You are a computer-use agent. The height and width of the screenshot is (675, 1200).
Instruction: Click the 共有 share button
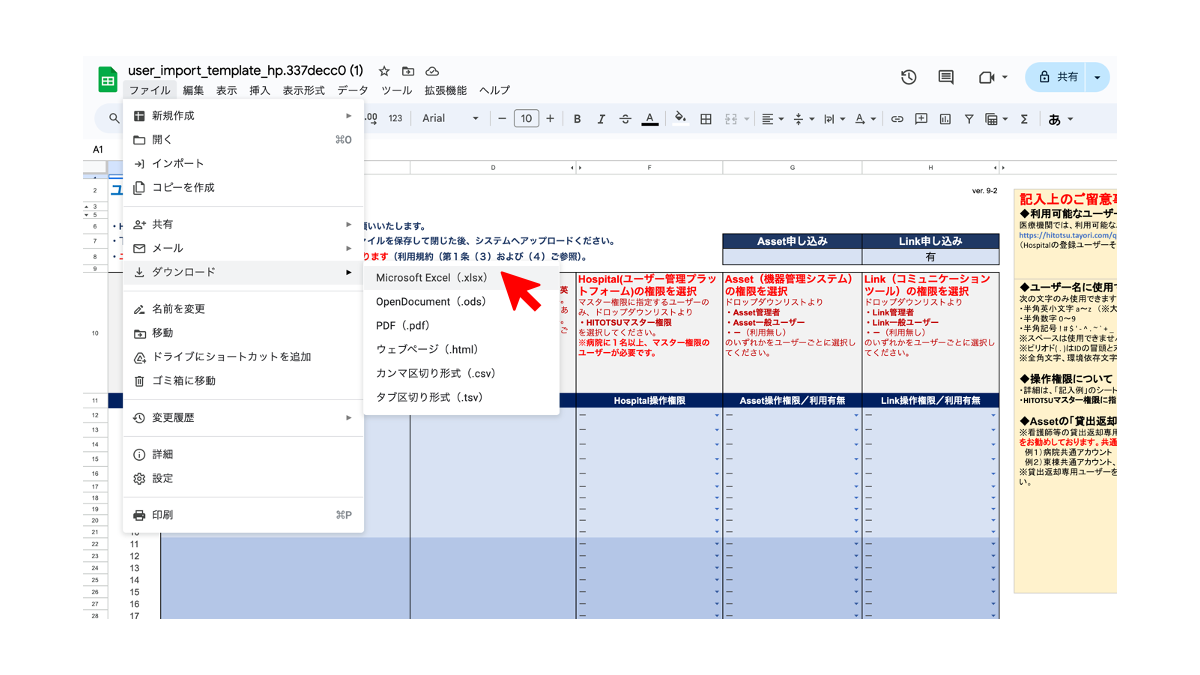1058,77
